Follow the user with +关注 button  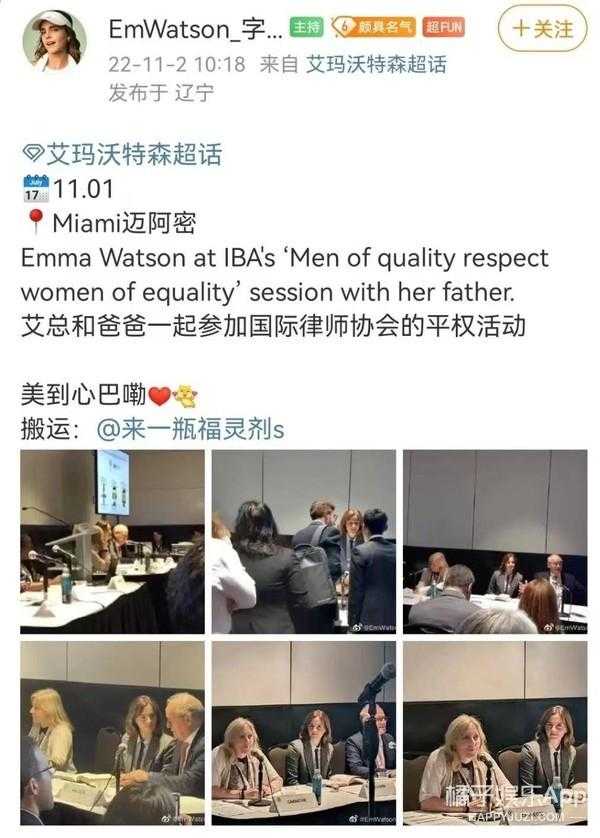click(x=542, y=28)
